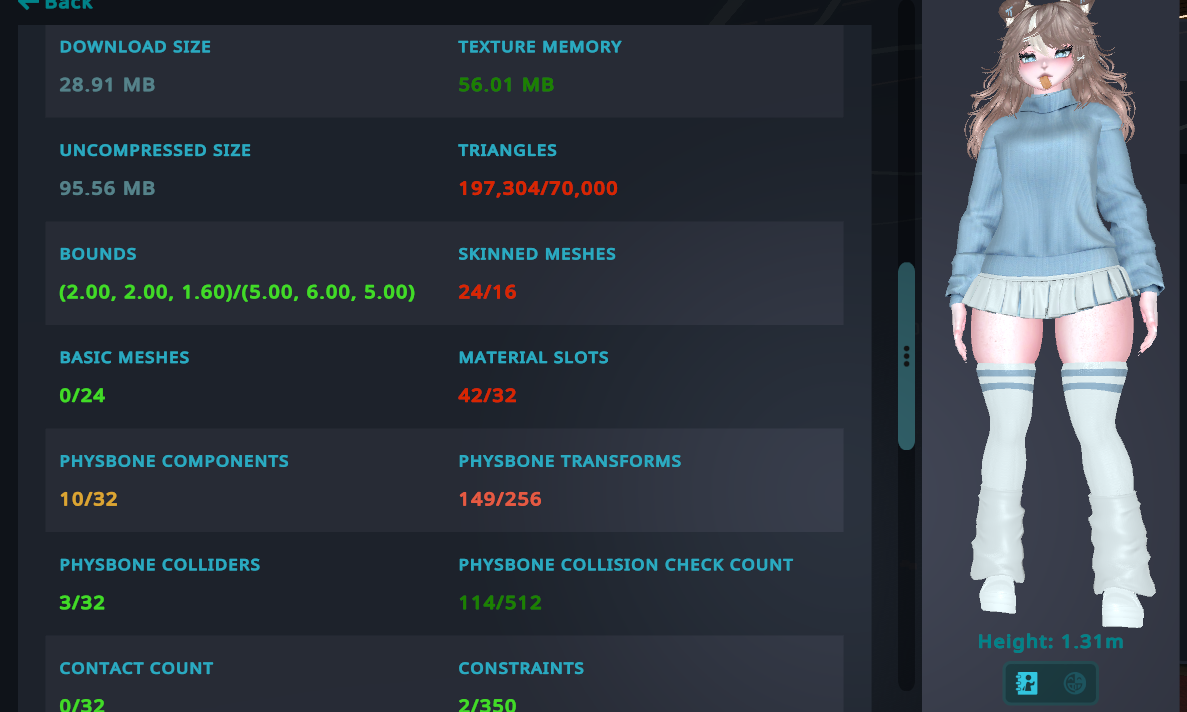Click the vertical scrollbar thumb

(x=906, y=356)
